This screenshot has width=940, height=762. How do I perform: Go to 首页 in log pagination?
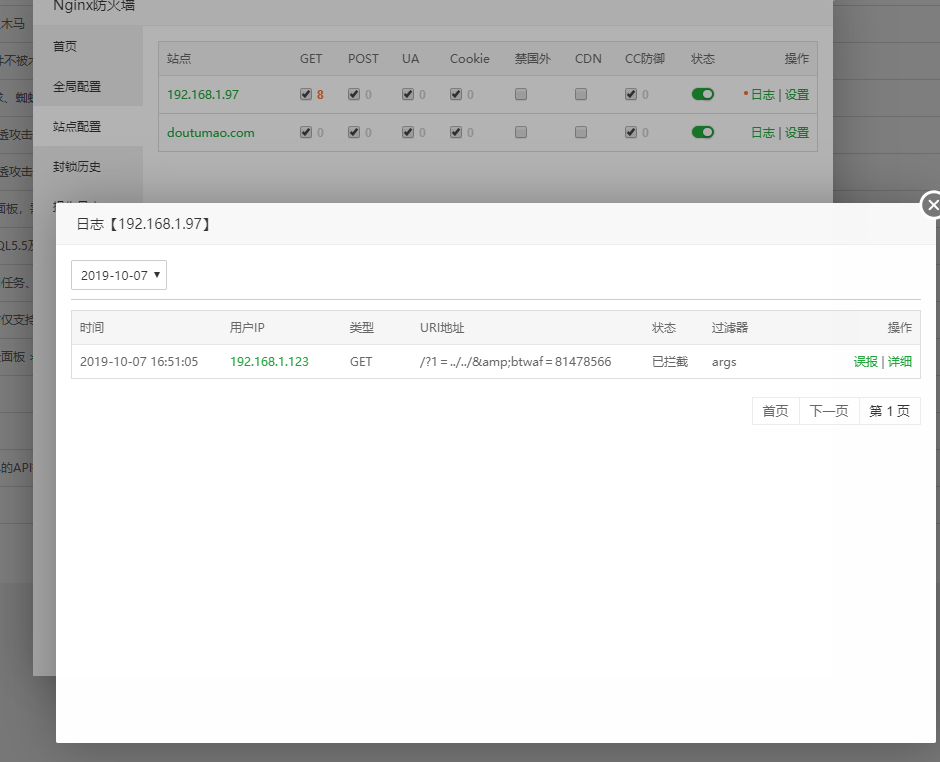[x=776, y=411]
